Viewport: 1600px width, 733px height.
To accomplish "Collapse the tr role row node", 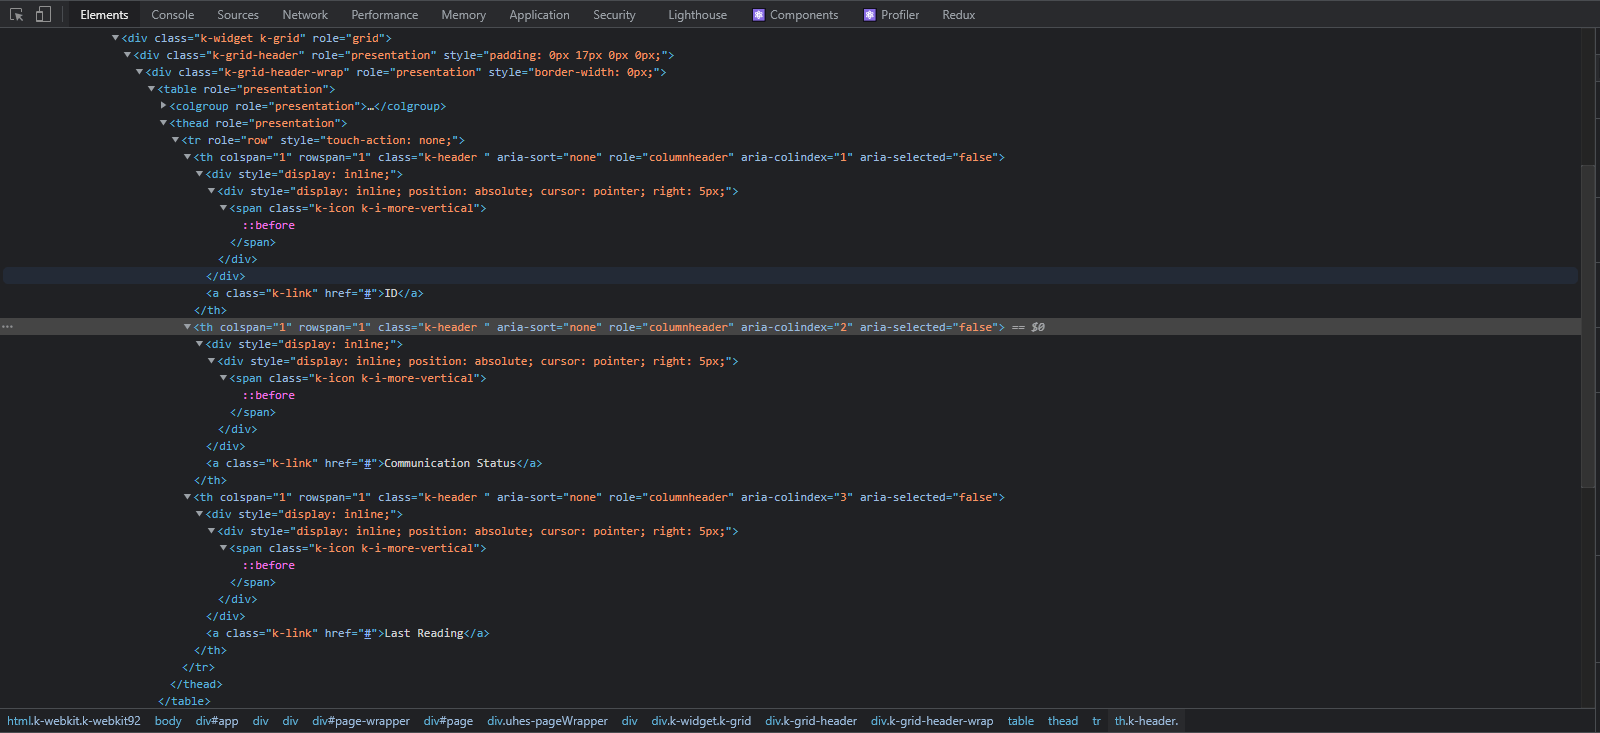I will pos(175,140).
